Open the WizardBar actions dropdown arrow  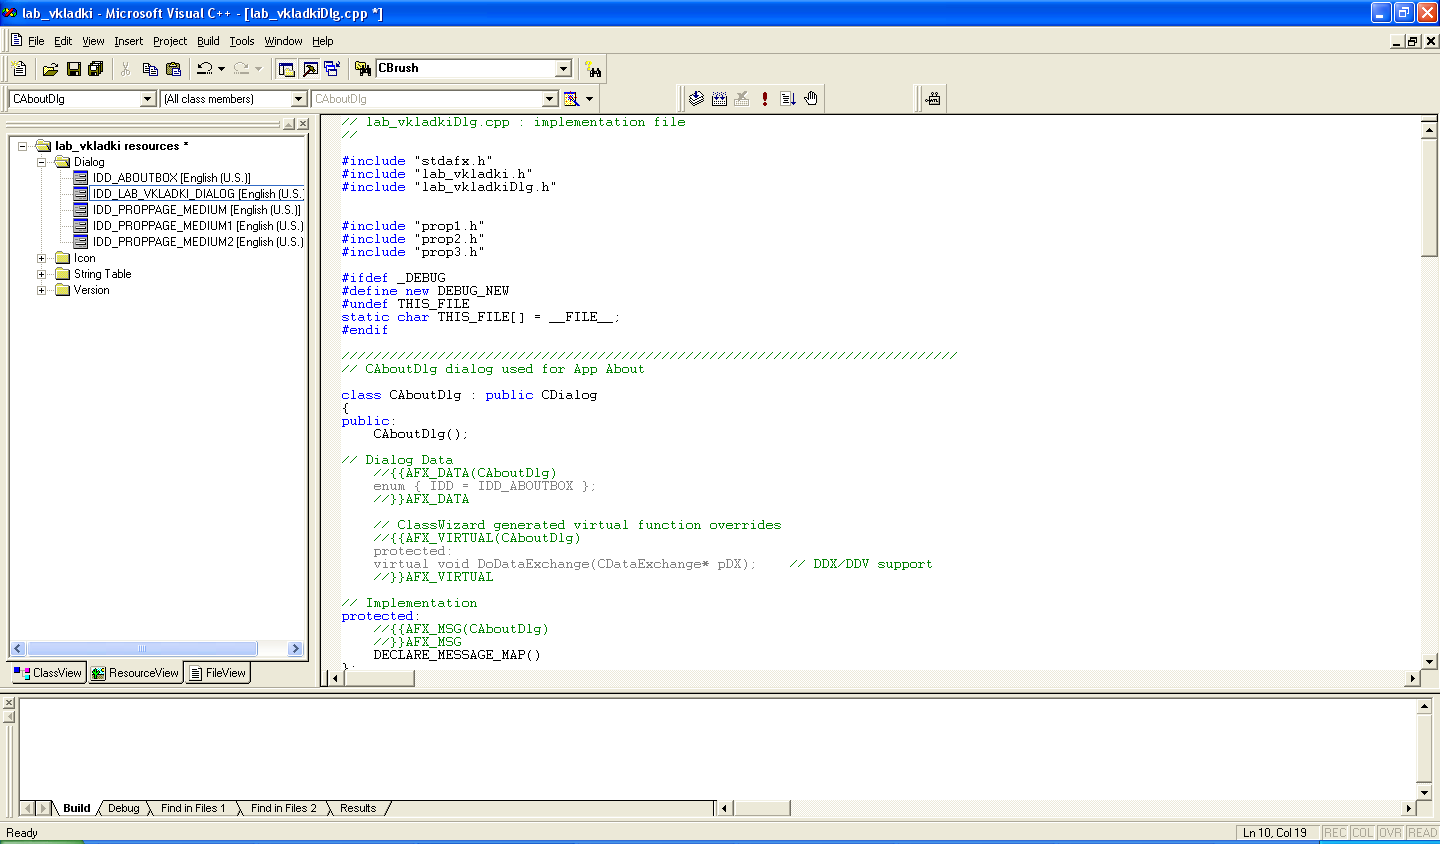[x=589, y=99]
